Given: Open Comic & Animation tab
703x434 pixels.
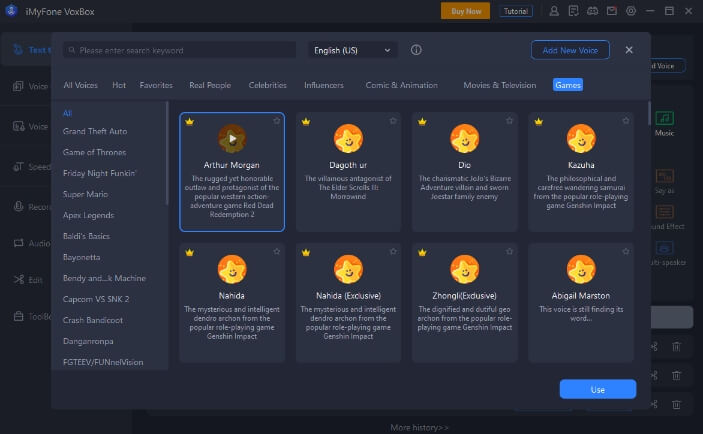Looking at the screenshot, I should pos(401,85).
